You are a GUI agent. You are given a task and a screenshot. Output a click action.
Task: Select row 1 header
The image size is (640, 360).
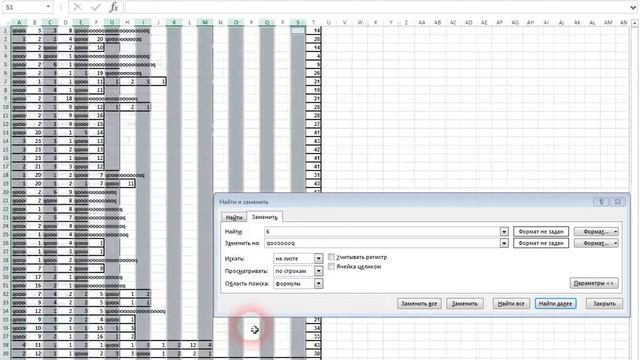6,30
